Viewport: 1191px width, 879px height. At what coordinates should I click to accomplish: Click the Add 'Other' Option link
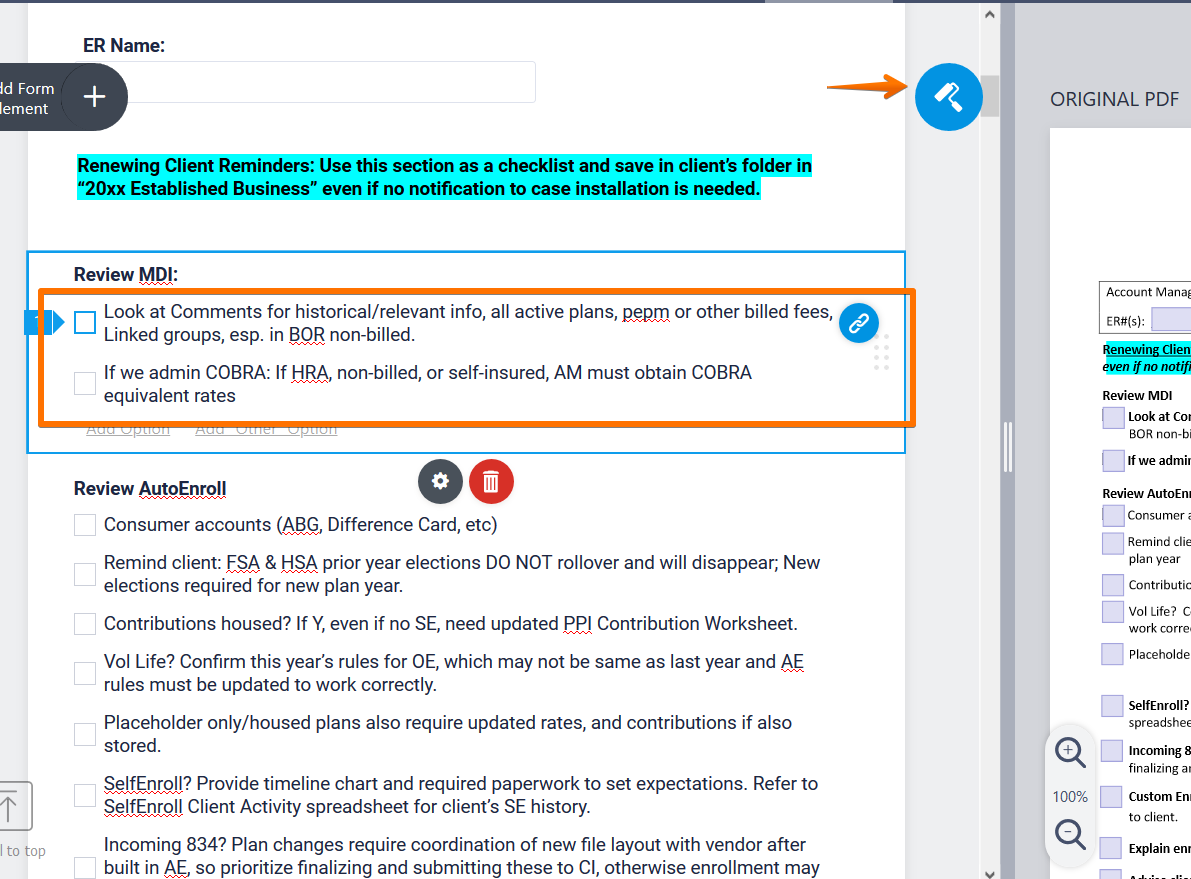click(x=266, y=429)
